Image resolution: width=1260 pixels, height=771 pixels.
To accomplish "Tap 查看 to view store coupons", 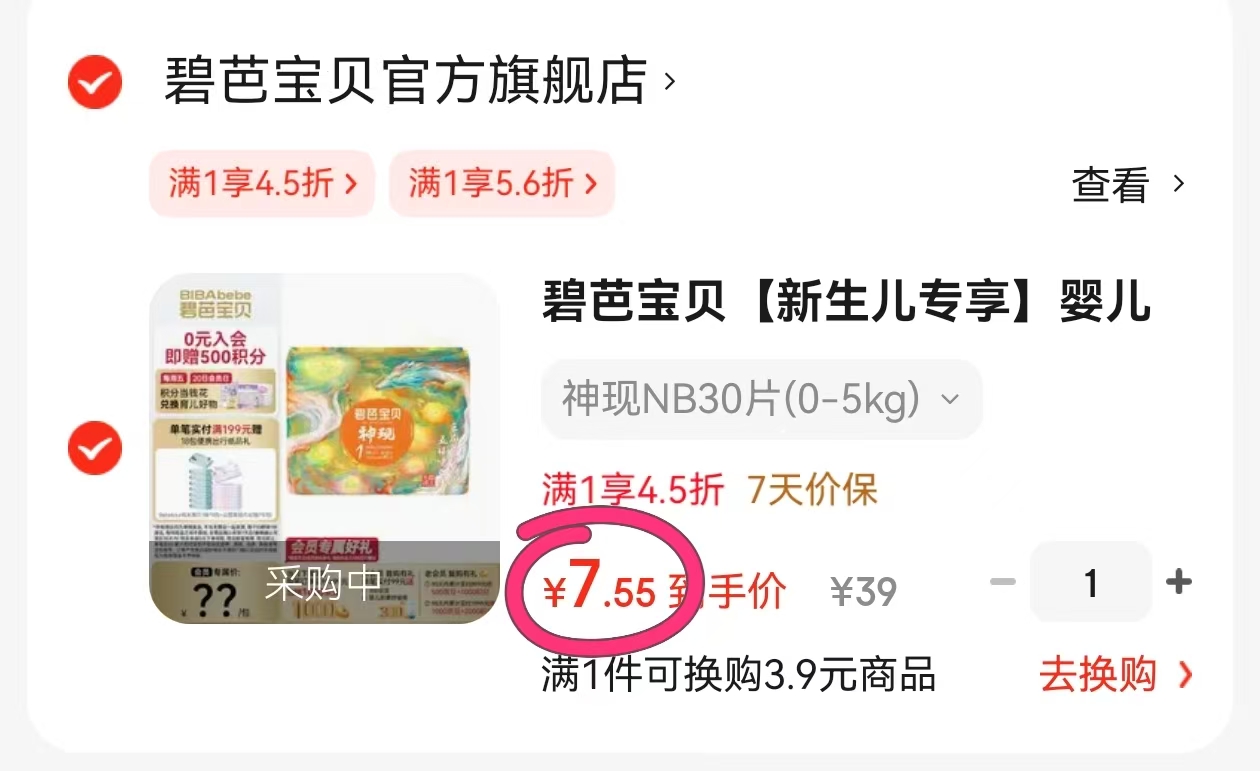I will pos(1110,184).
